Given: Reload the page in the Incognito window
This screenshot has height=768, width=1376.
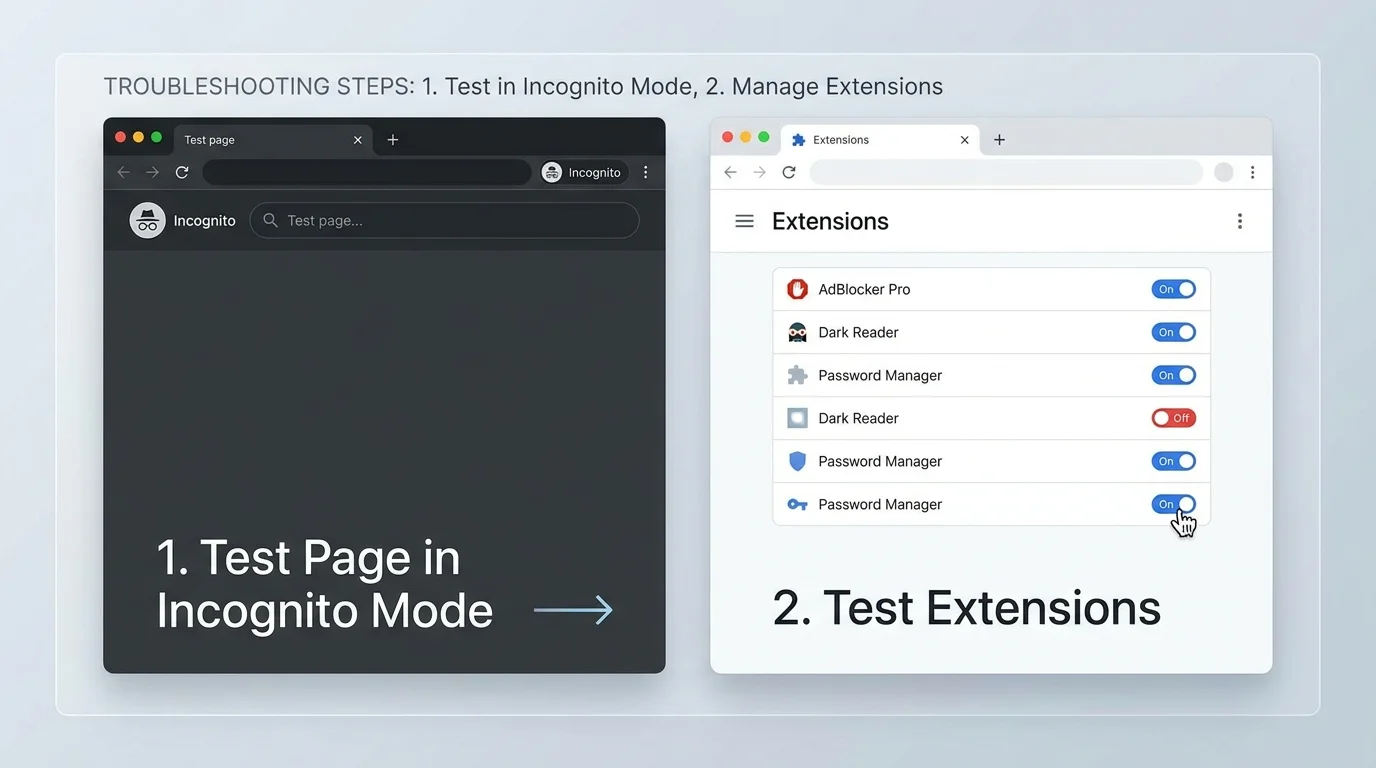Looking at the screenshot, I should (182, 172).
